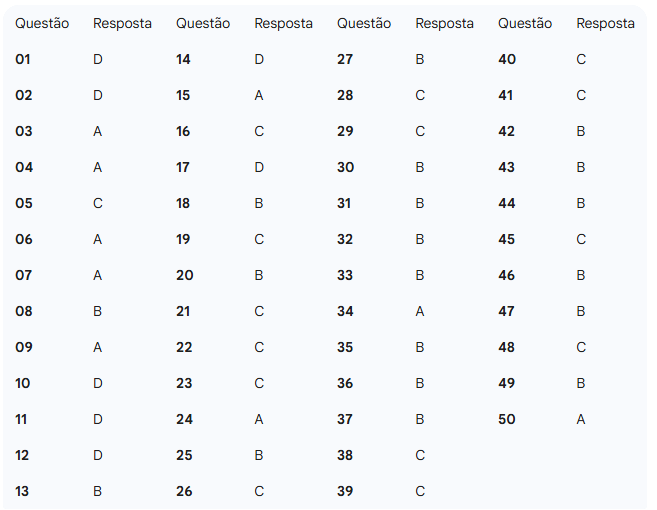Image resolution: width=657 pixels, height=510 pixels.
Task: Select question number 39
Action: (345, 492)
